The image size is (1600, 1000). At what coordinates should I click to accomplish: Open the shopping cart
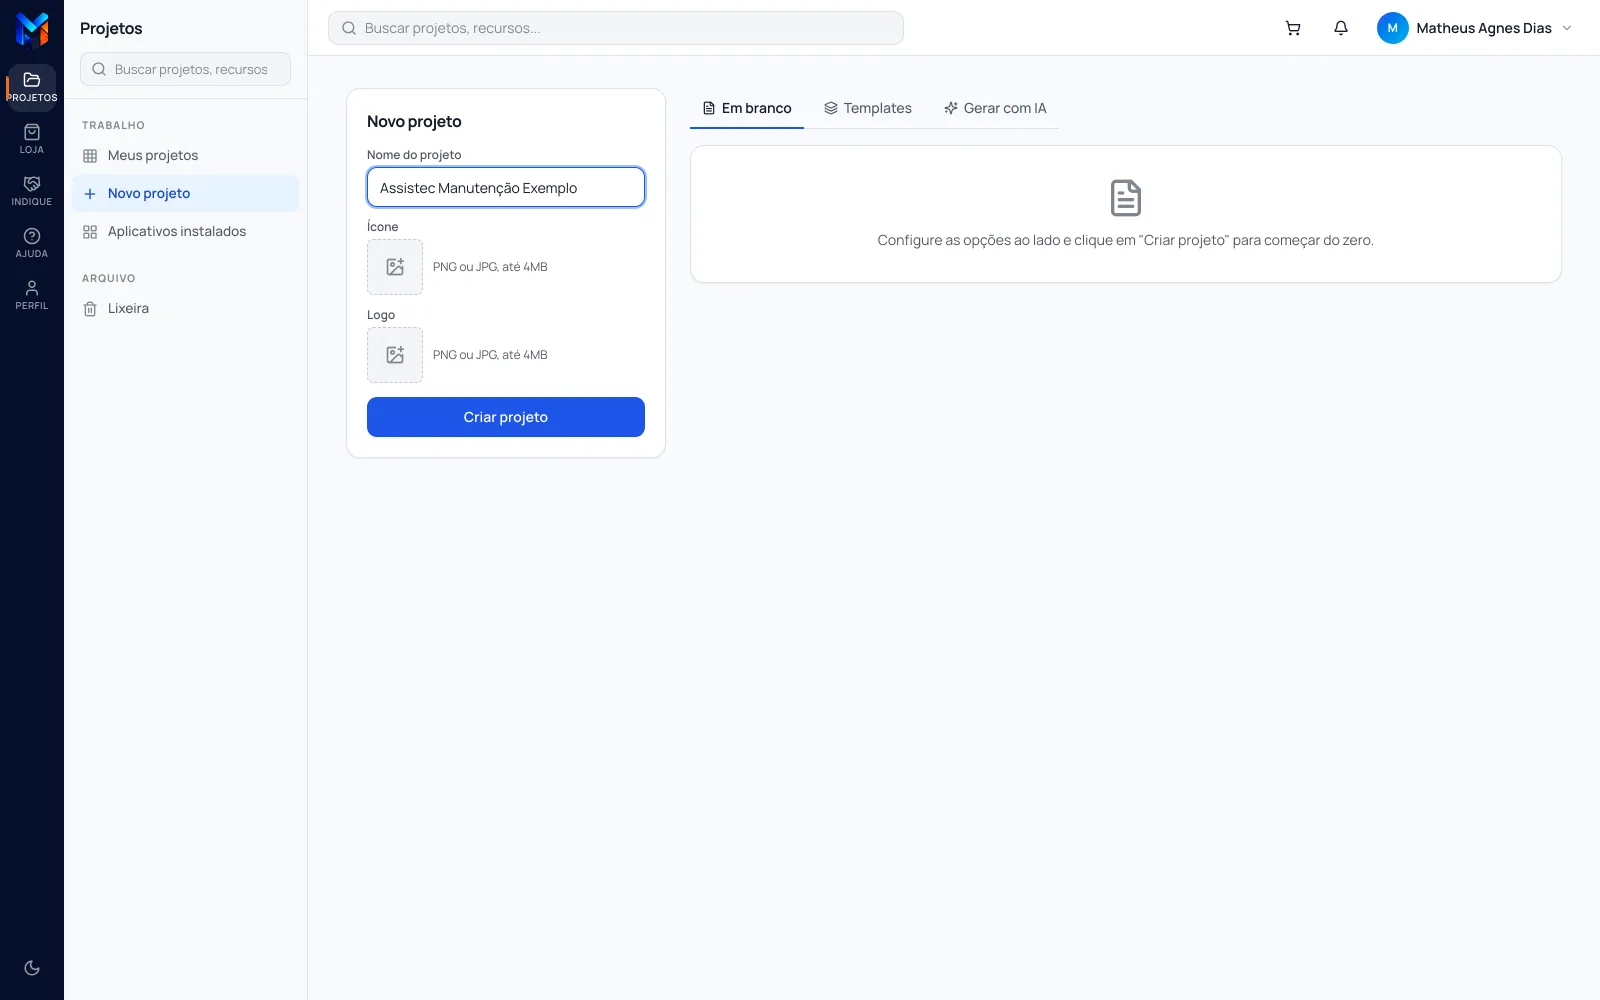(x=1293, y=28)
